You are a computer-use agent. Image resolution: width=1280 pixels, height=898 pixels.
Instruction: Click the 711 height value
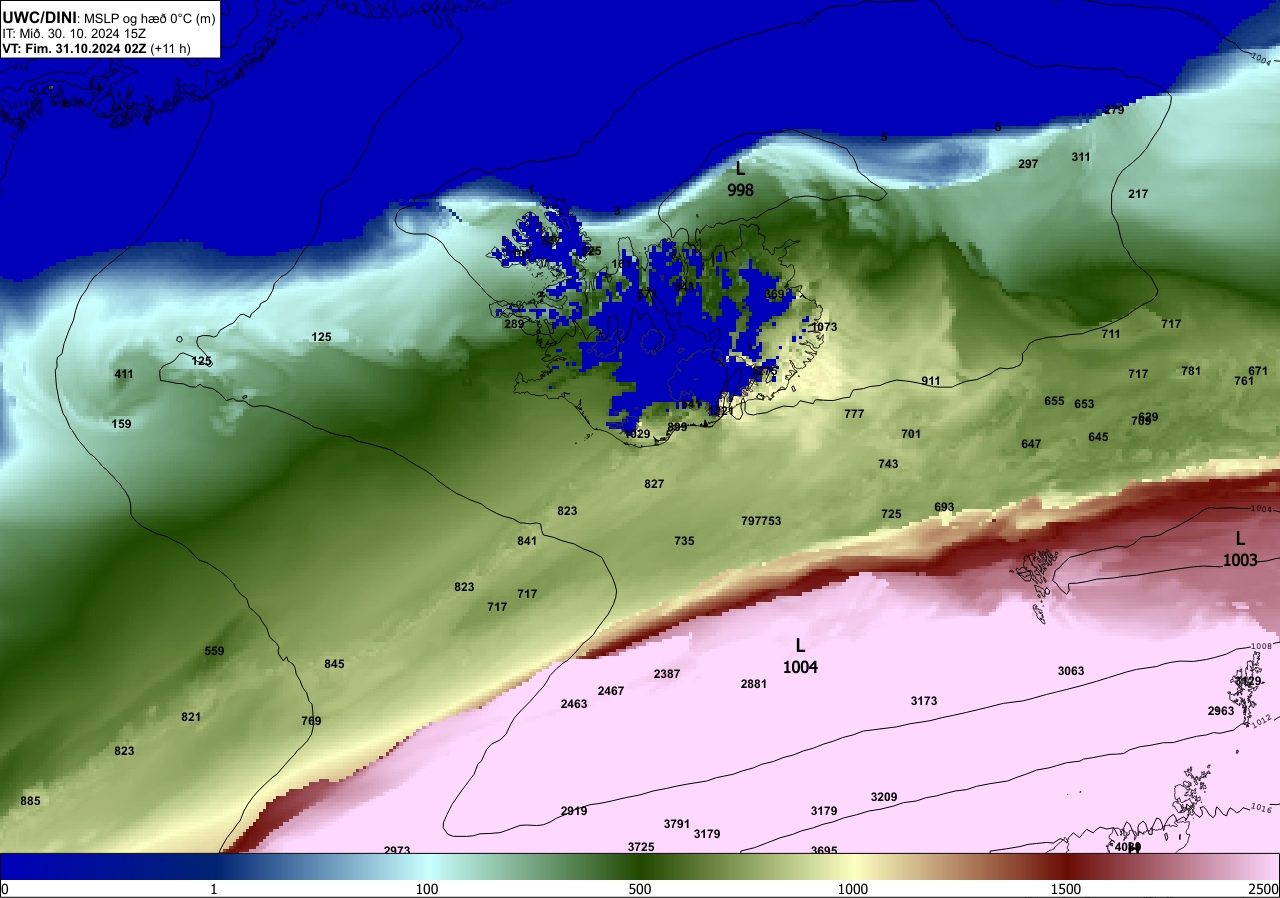coord(1111,334)
